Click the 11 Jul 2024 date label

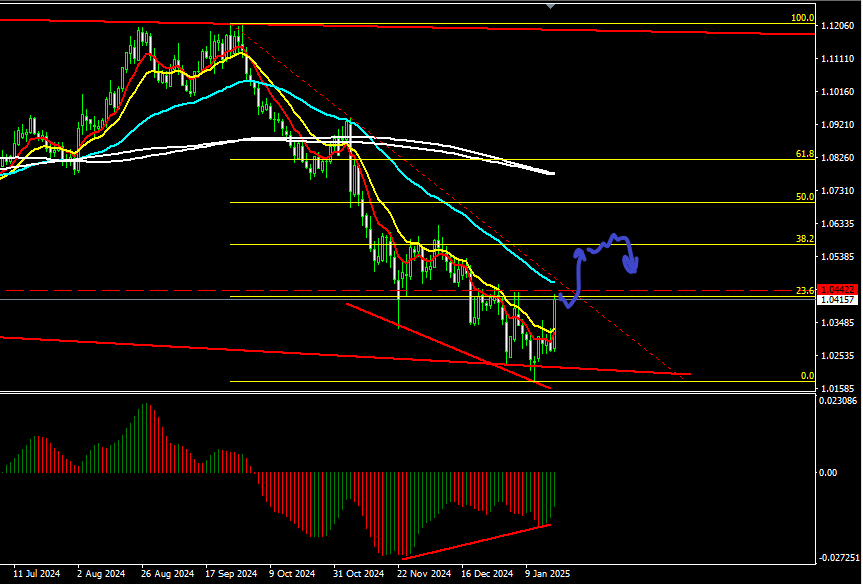tap(37, 574)
